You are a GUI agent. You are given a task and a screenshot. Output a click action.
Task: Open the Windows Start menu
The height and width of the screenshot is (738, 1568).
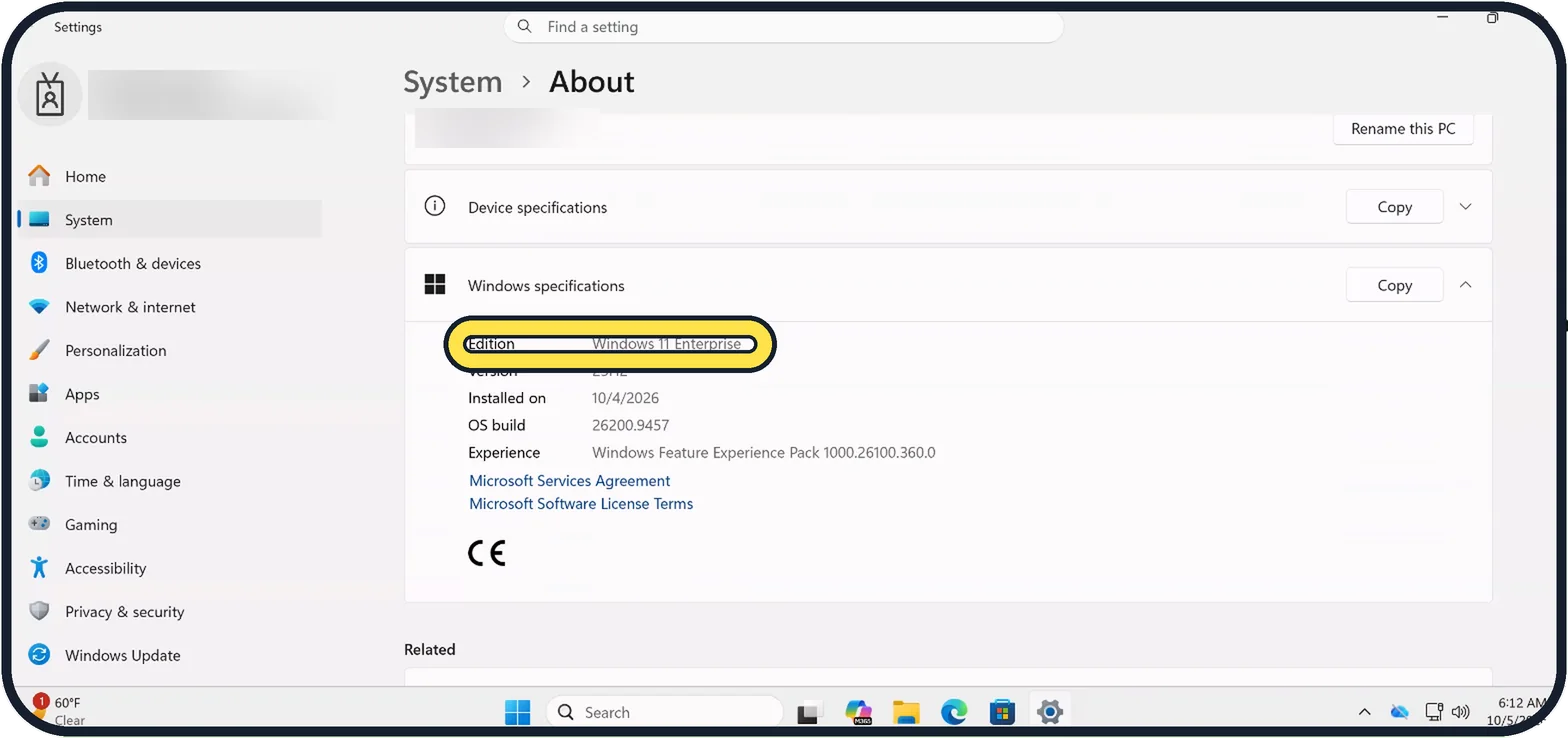click(518, 712)
